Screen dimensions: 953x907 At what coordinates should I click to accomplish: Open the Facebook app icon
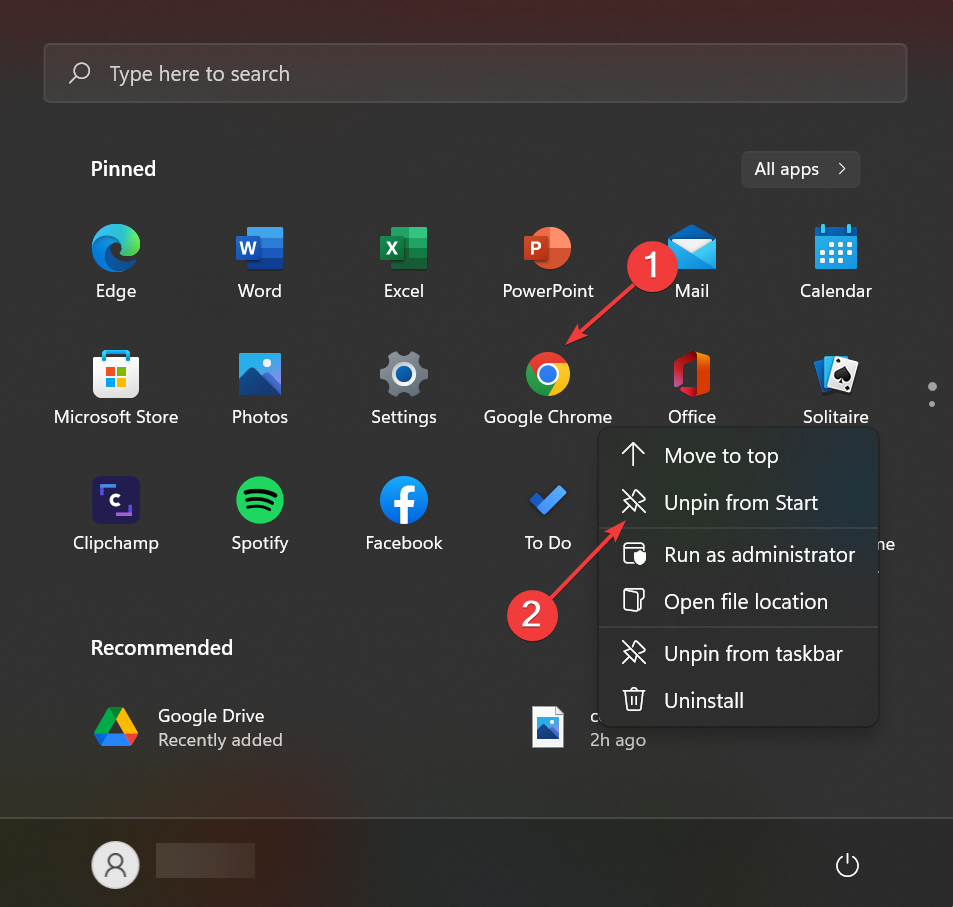pyautogui.click(x=404, y=500)
